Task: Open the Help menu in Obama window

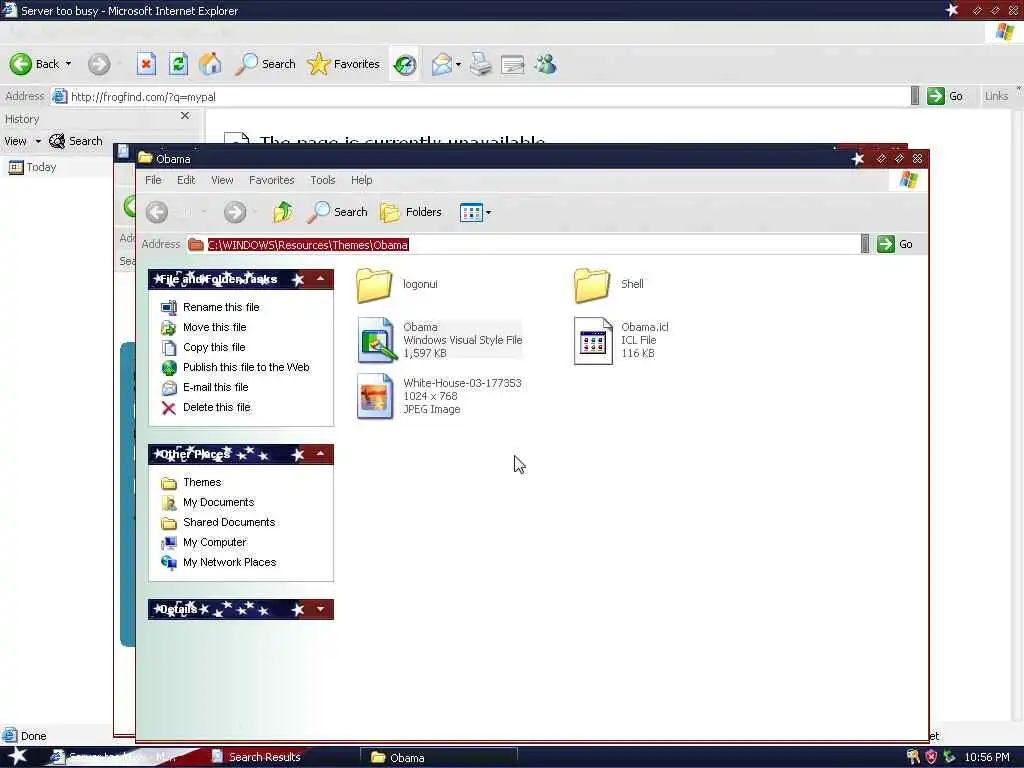Action: (x=361, y=180)
